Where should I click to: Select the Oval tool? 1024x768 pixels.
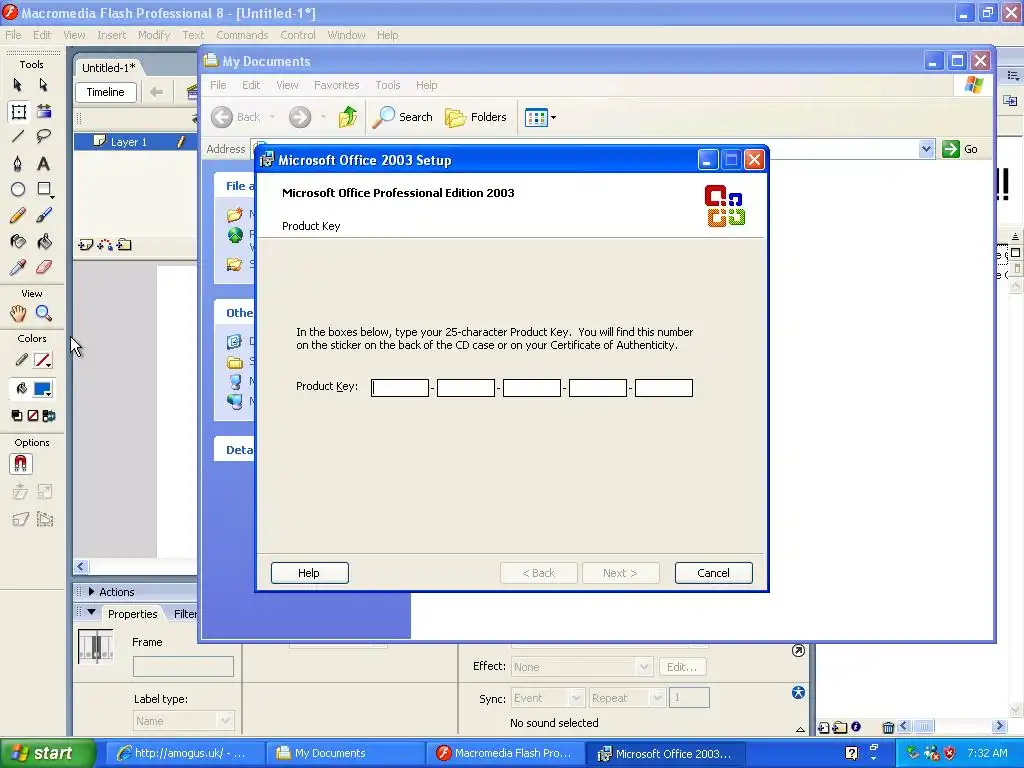point(18,189)
